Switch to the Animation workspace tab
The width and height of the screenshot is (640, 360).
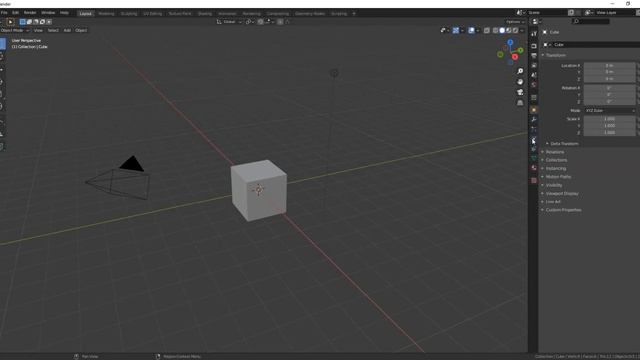227,13
